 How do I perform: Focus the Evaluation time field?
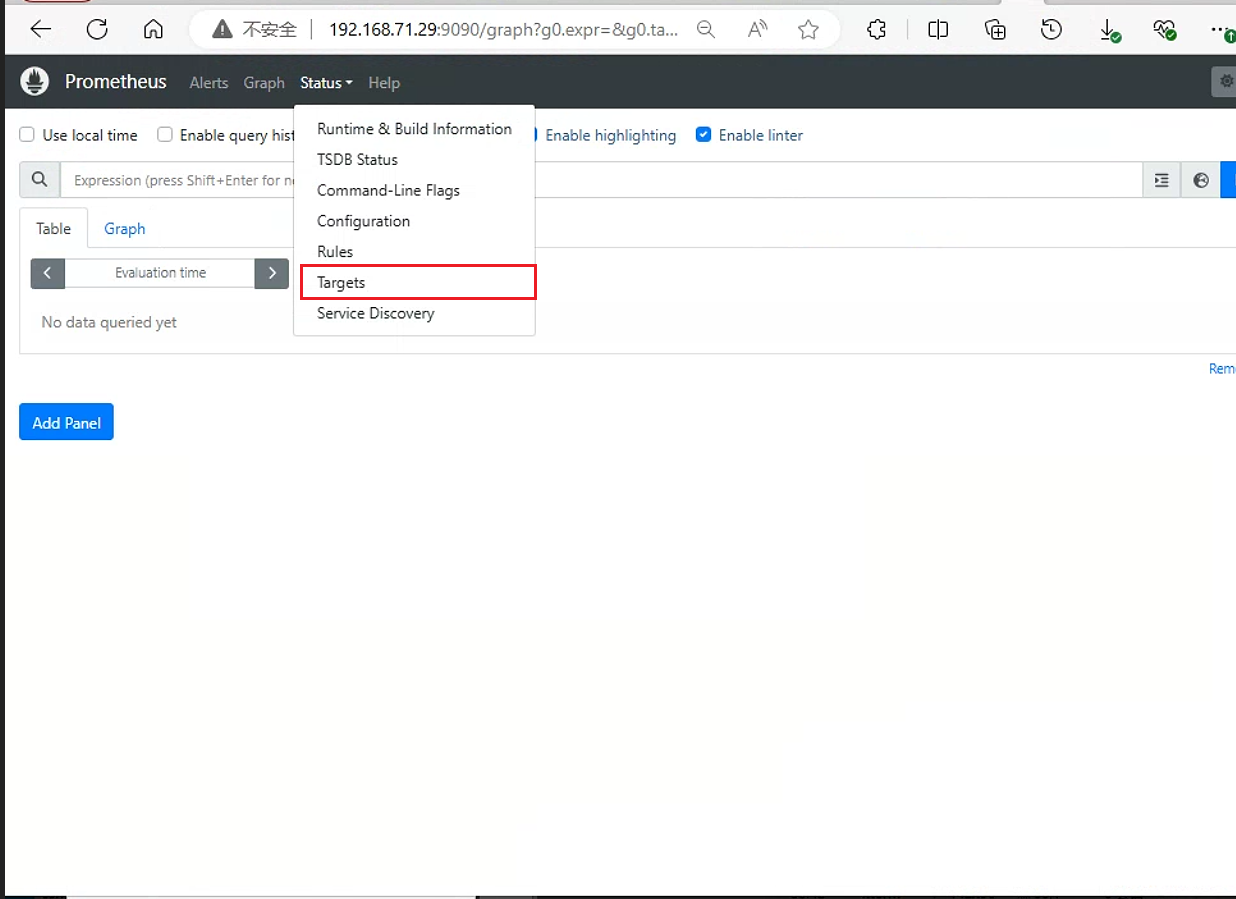pos(160,273)
